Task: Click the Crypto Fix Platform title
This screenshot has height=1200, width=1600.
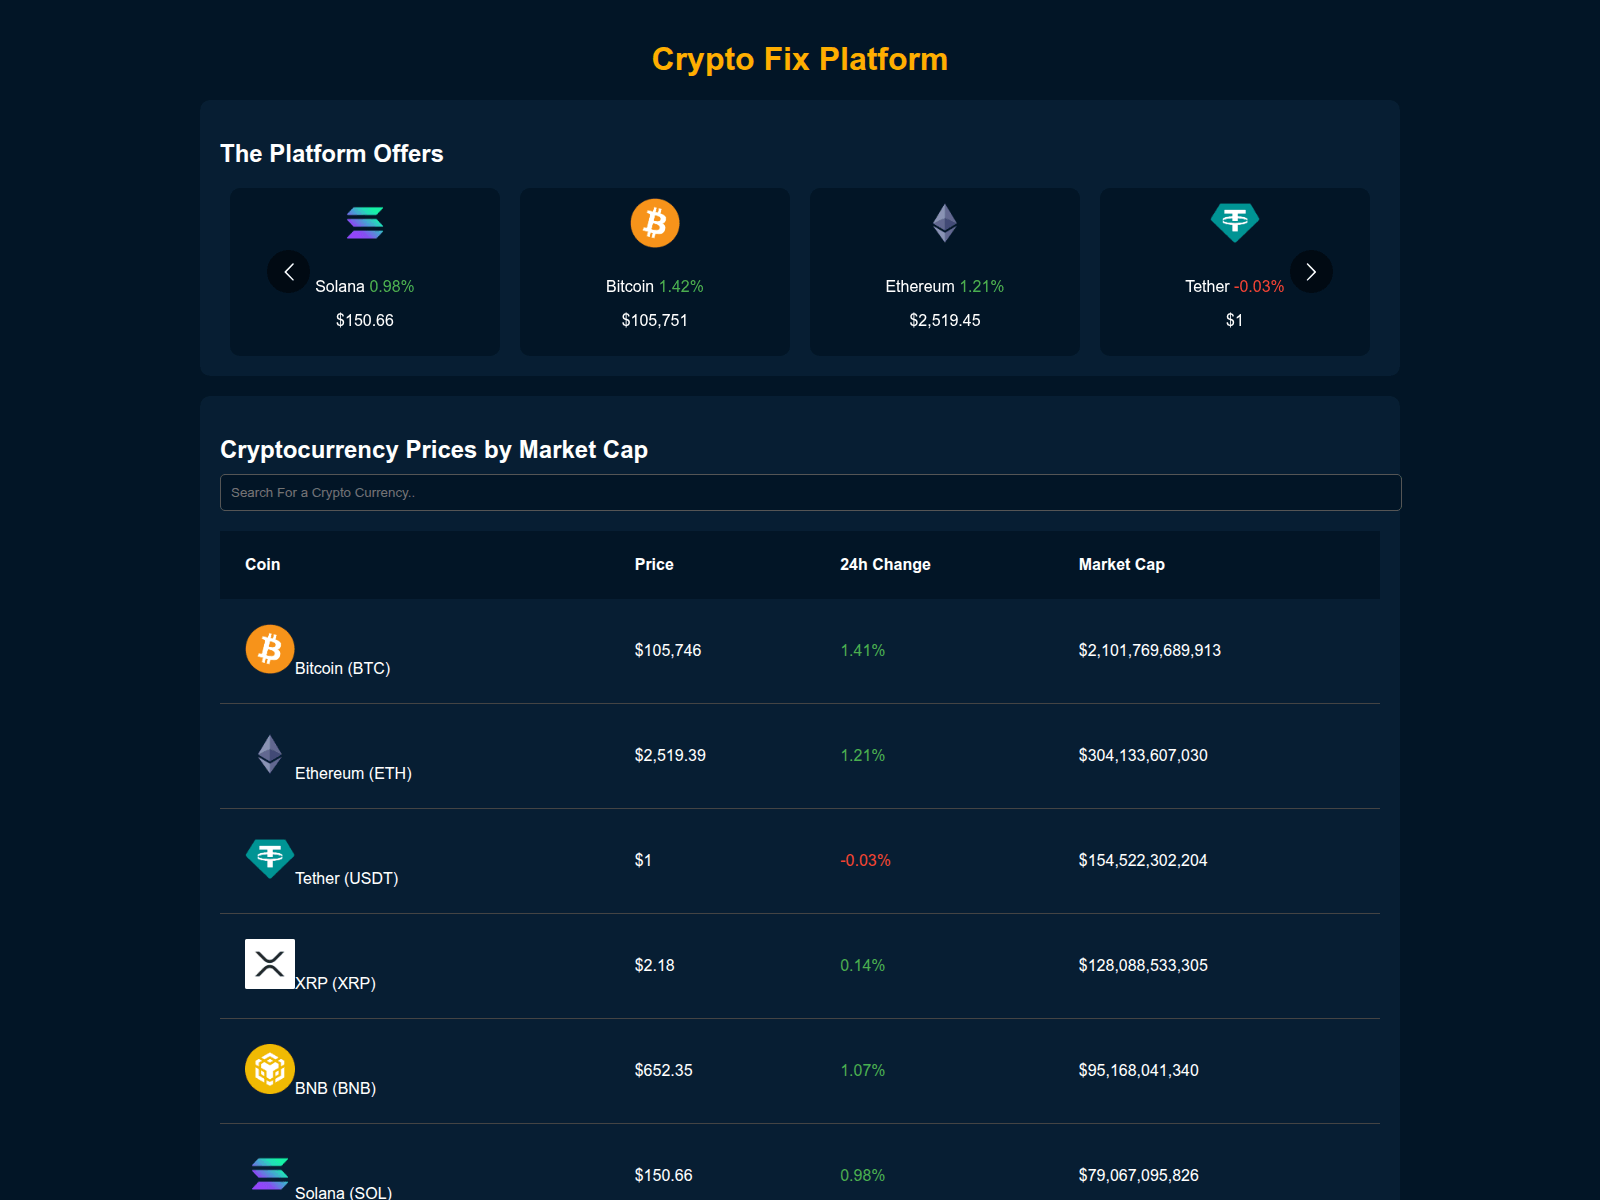Action: [800, 59]
